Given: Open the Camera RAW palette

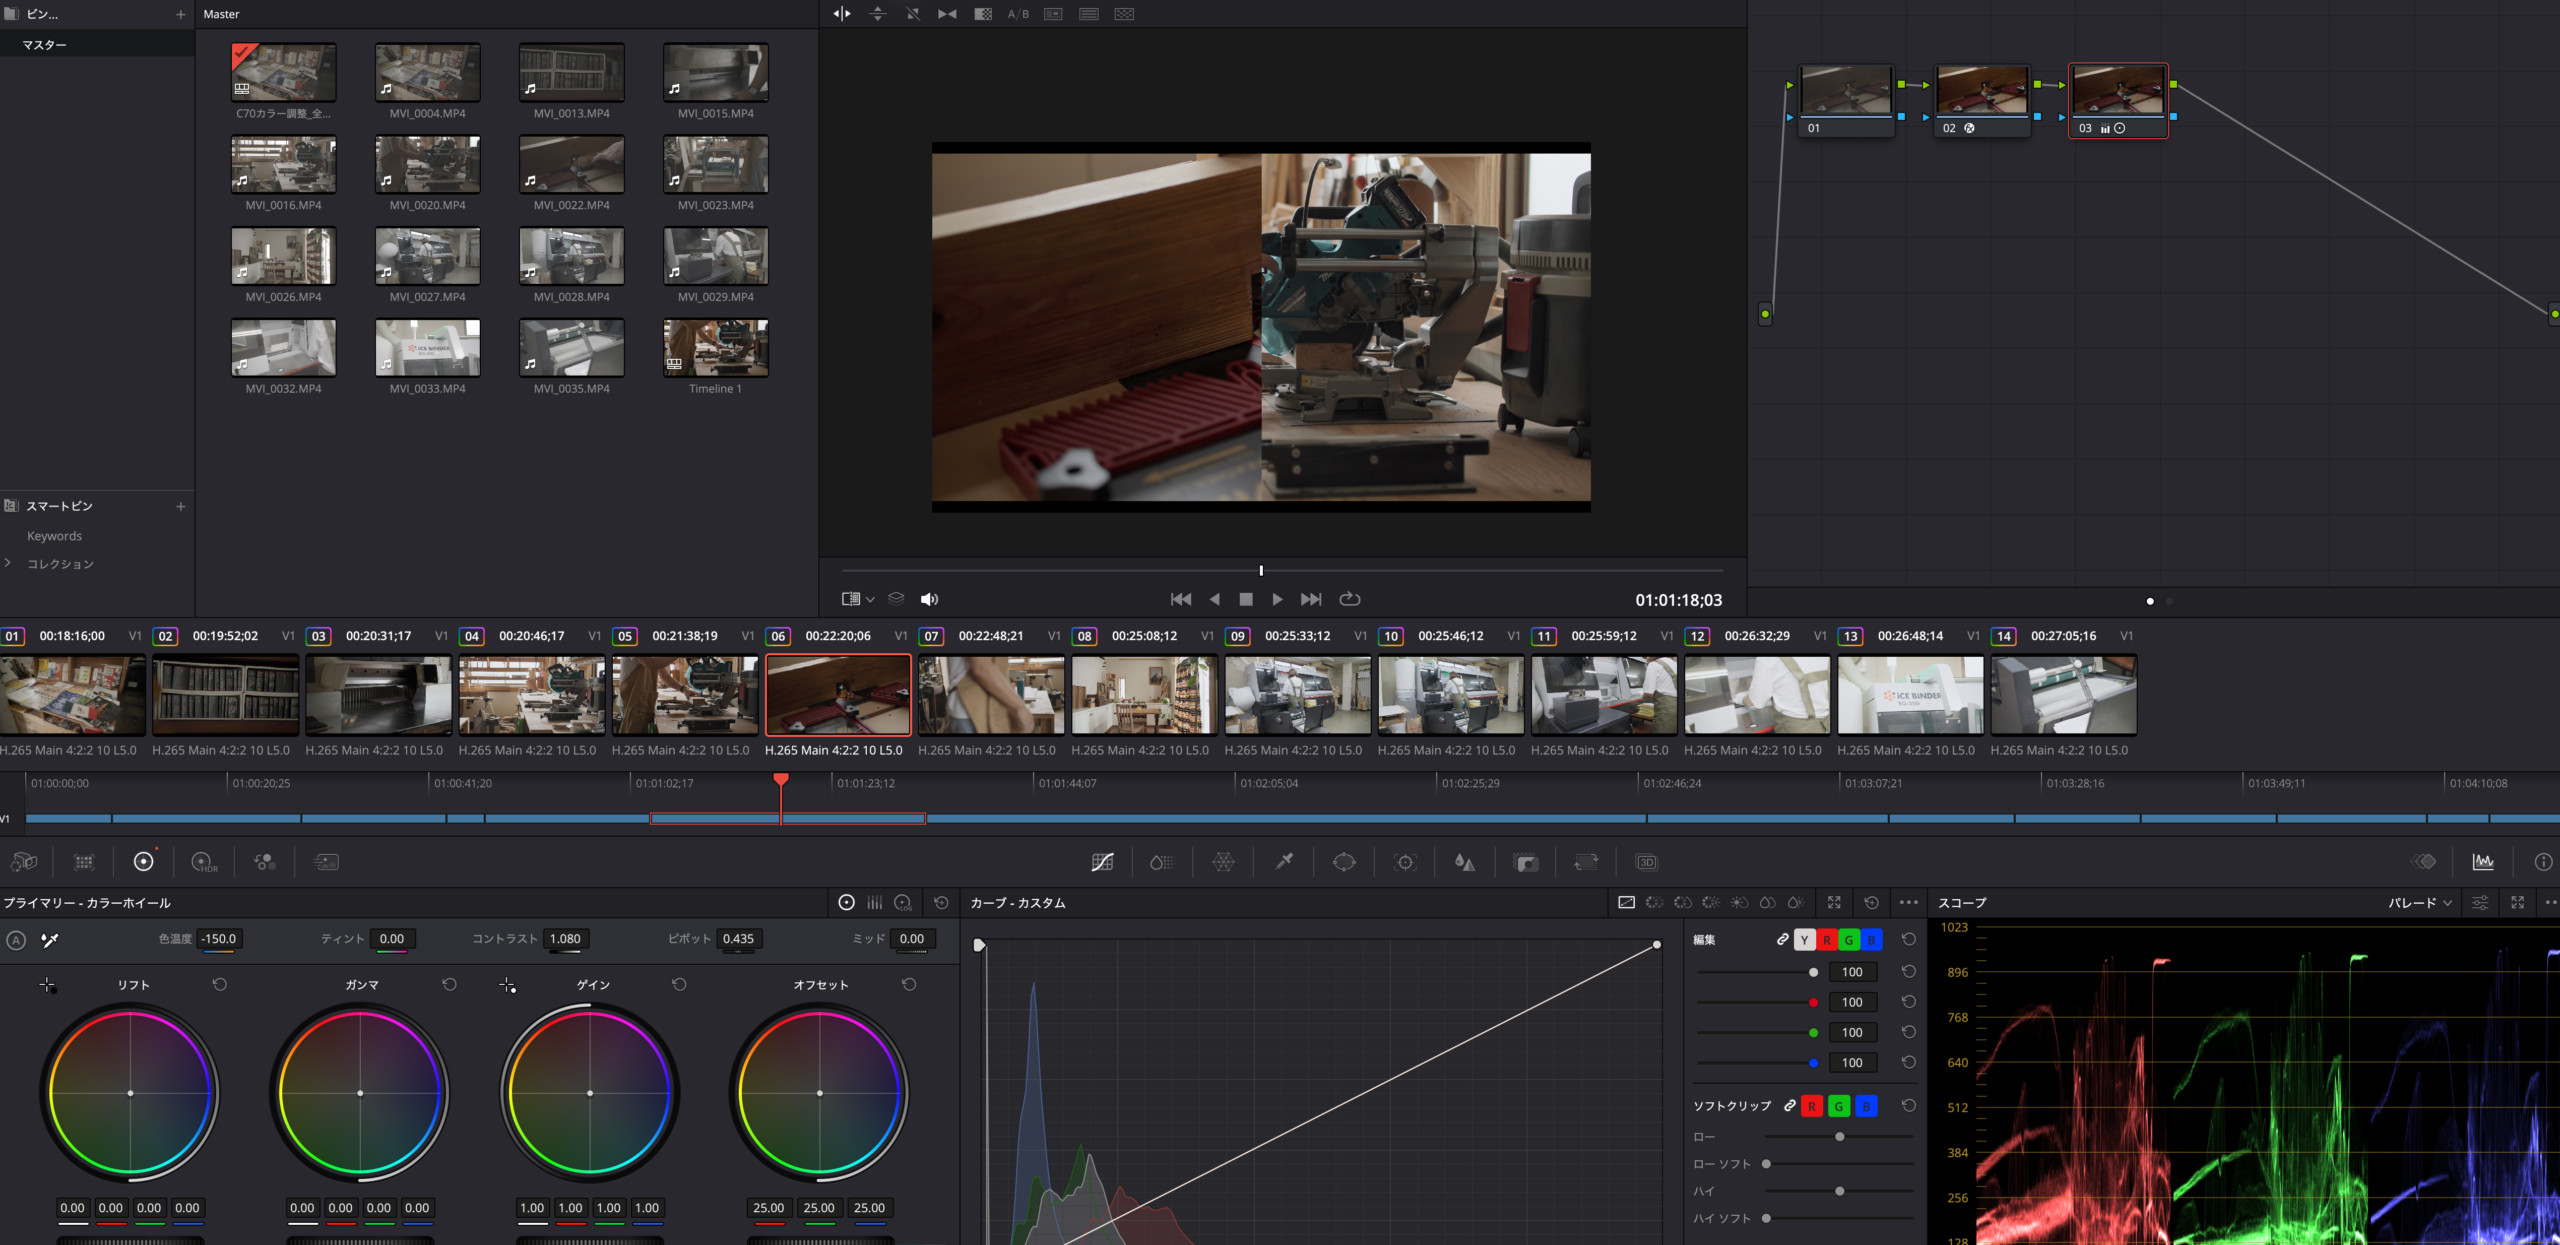Looking at the screenshot, I should (x=24, y=862).
